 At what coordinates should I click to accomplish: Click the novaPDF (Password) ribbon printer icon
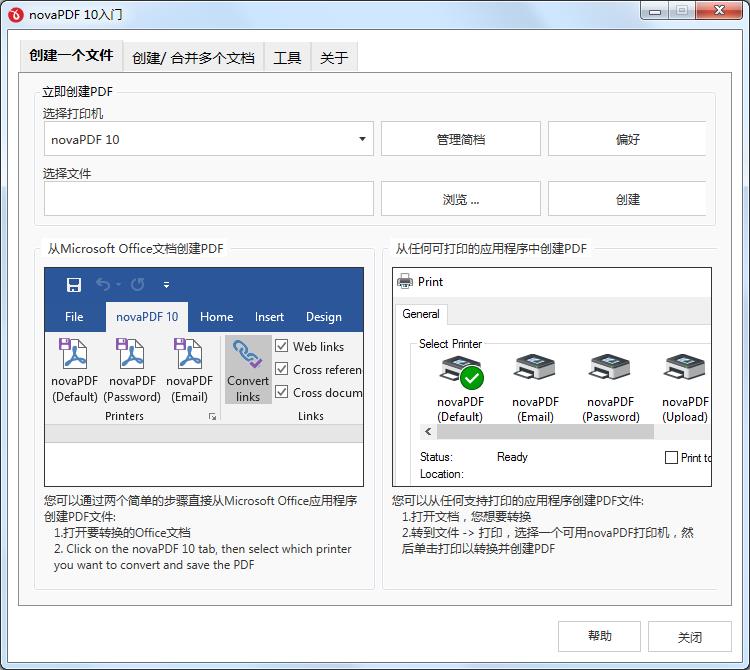click(131, 353)
